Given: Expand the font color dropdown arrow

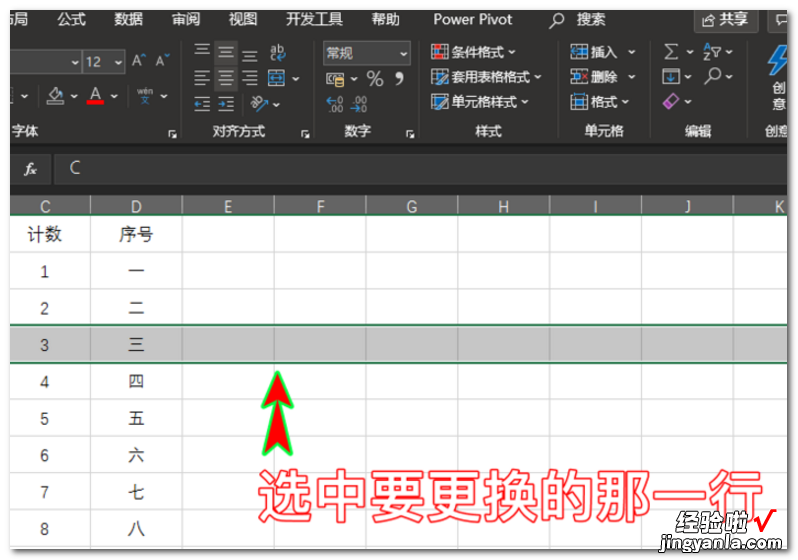Looking at the screenshot, I should tap(114, 96).
